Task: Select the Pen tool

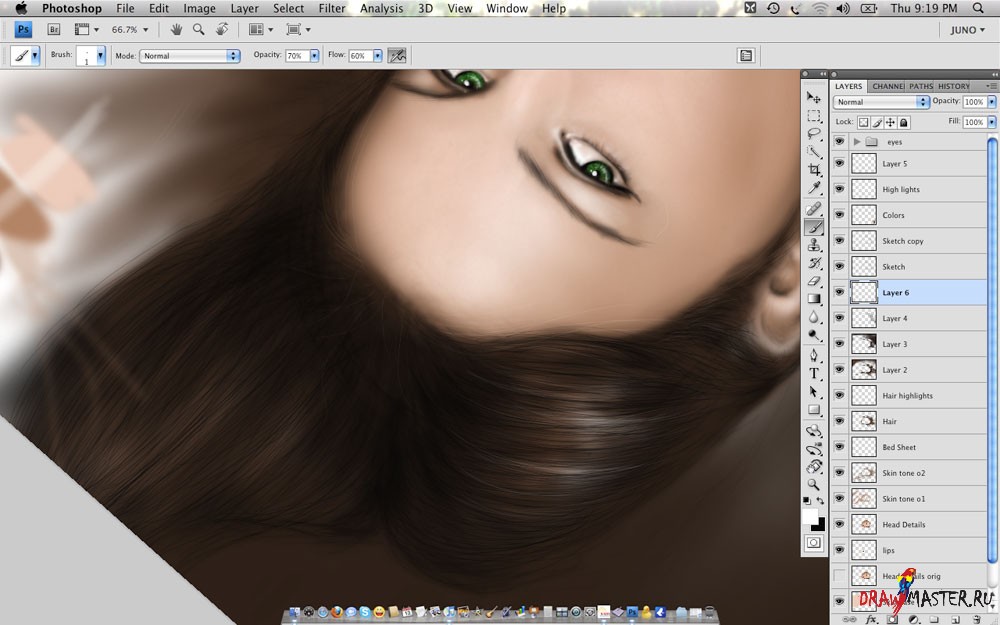Action: pos(814,355)
